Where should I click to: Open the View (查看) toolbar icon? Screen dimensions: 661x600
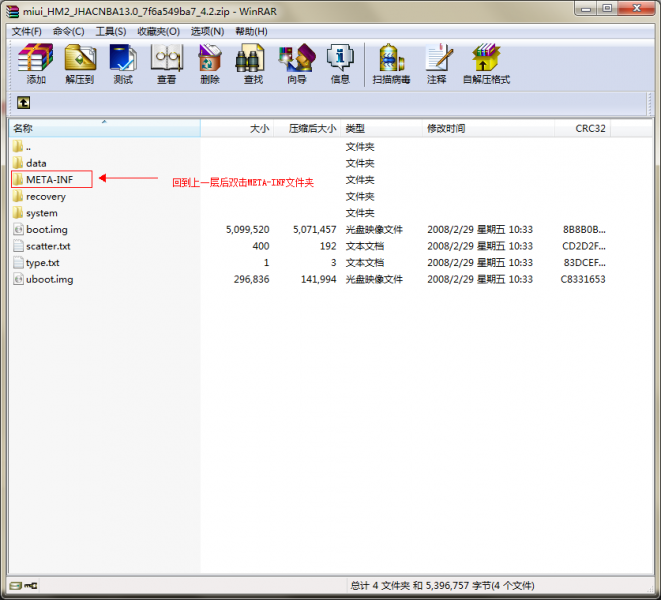(167, 64)
